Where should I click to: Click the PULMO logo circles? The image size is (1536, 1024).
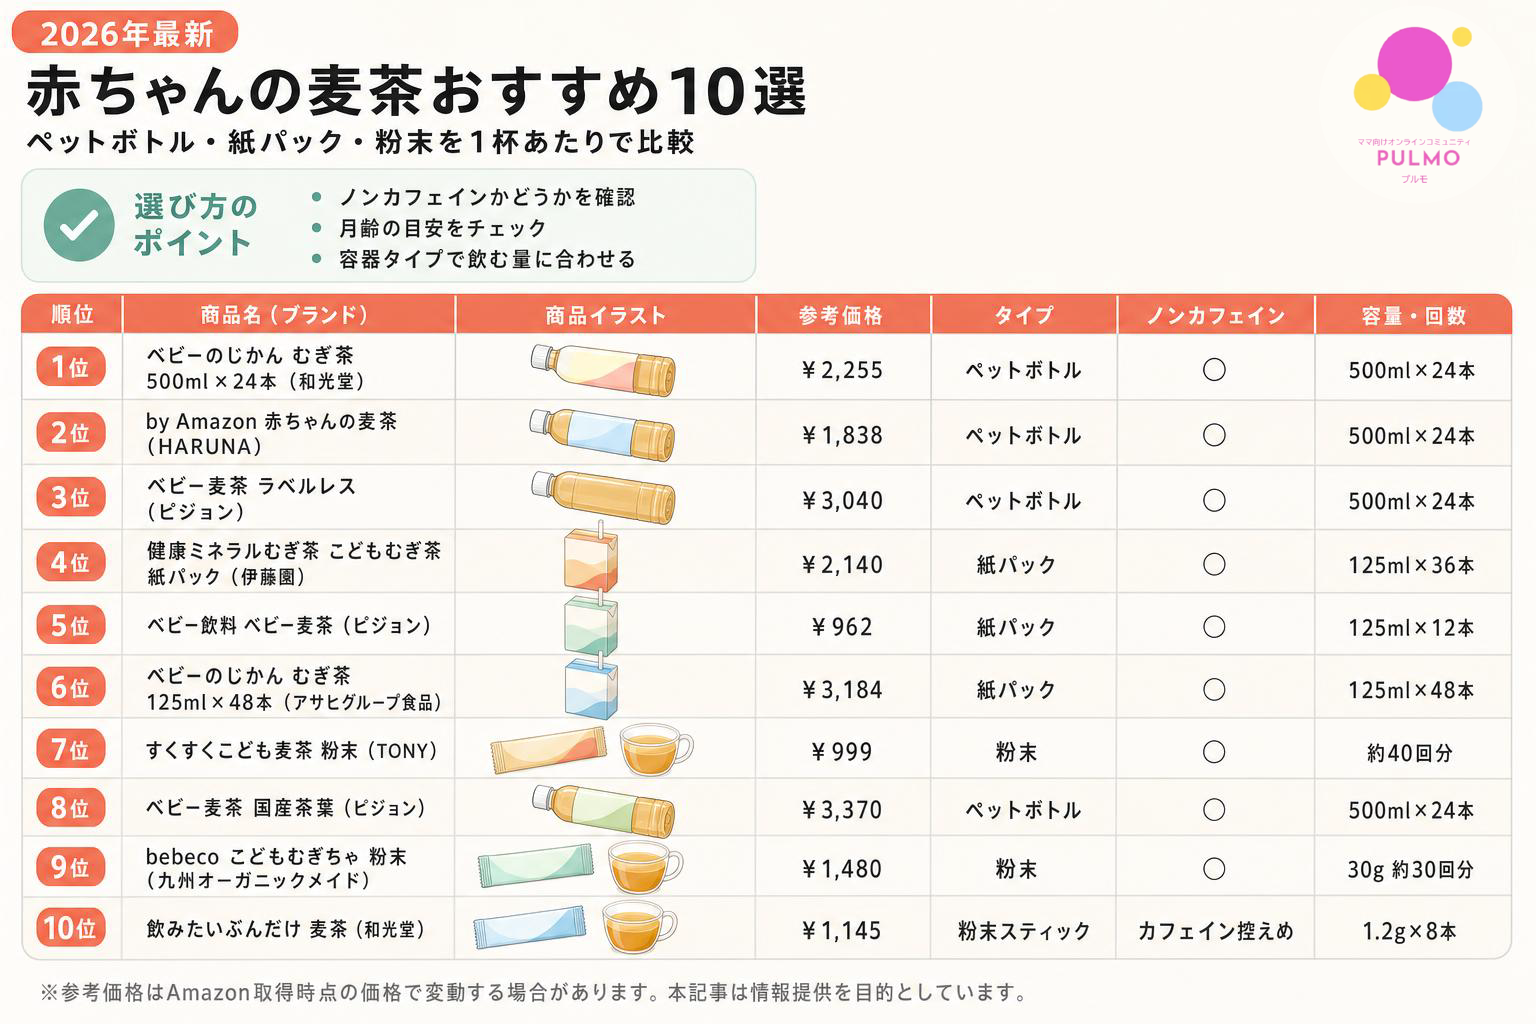coord(1418,76)
